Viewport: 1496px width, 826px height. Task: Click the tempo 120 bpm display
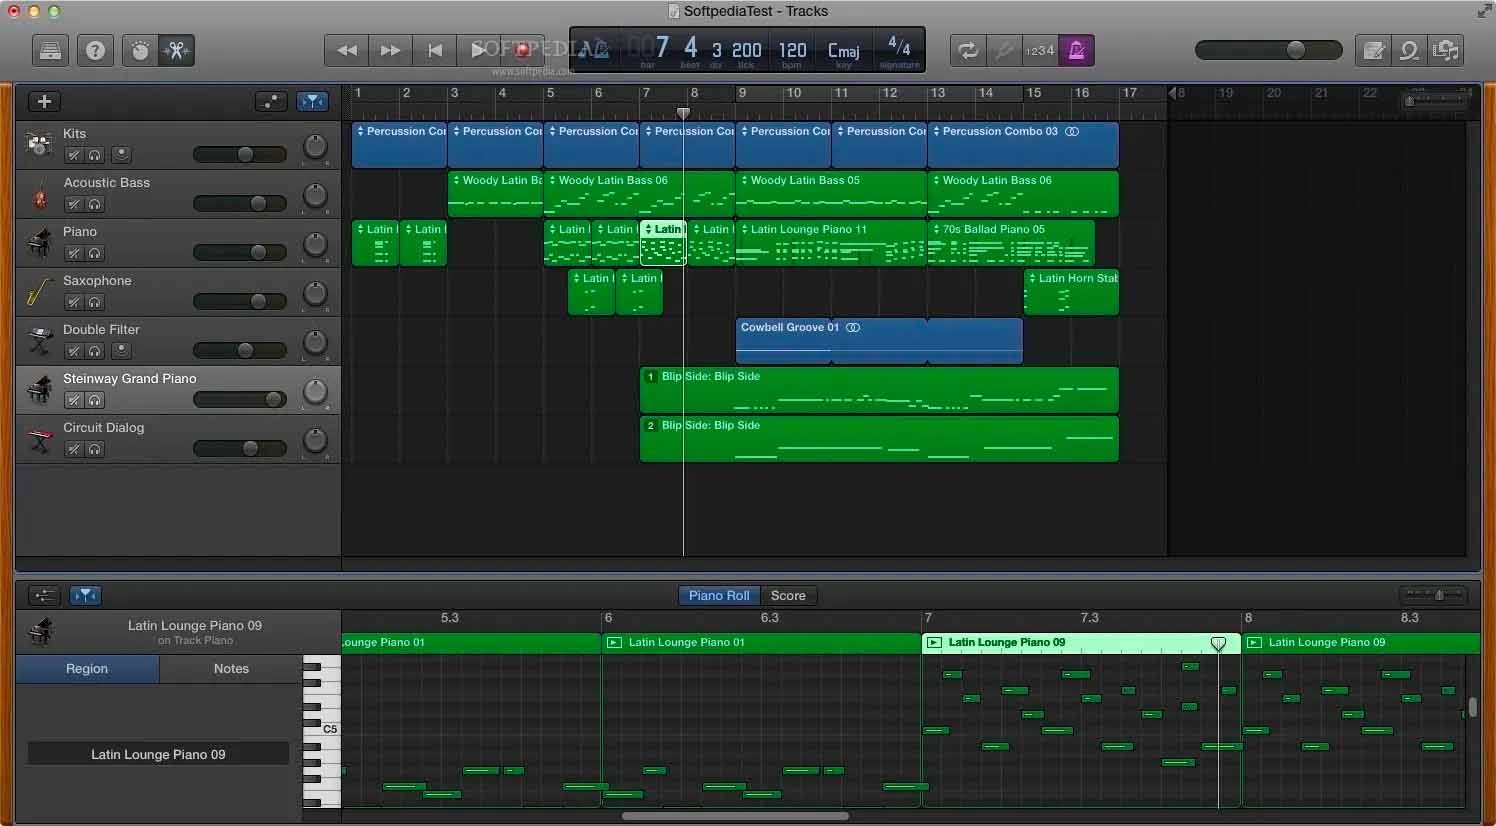coord(792,51)
